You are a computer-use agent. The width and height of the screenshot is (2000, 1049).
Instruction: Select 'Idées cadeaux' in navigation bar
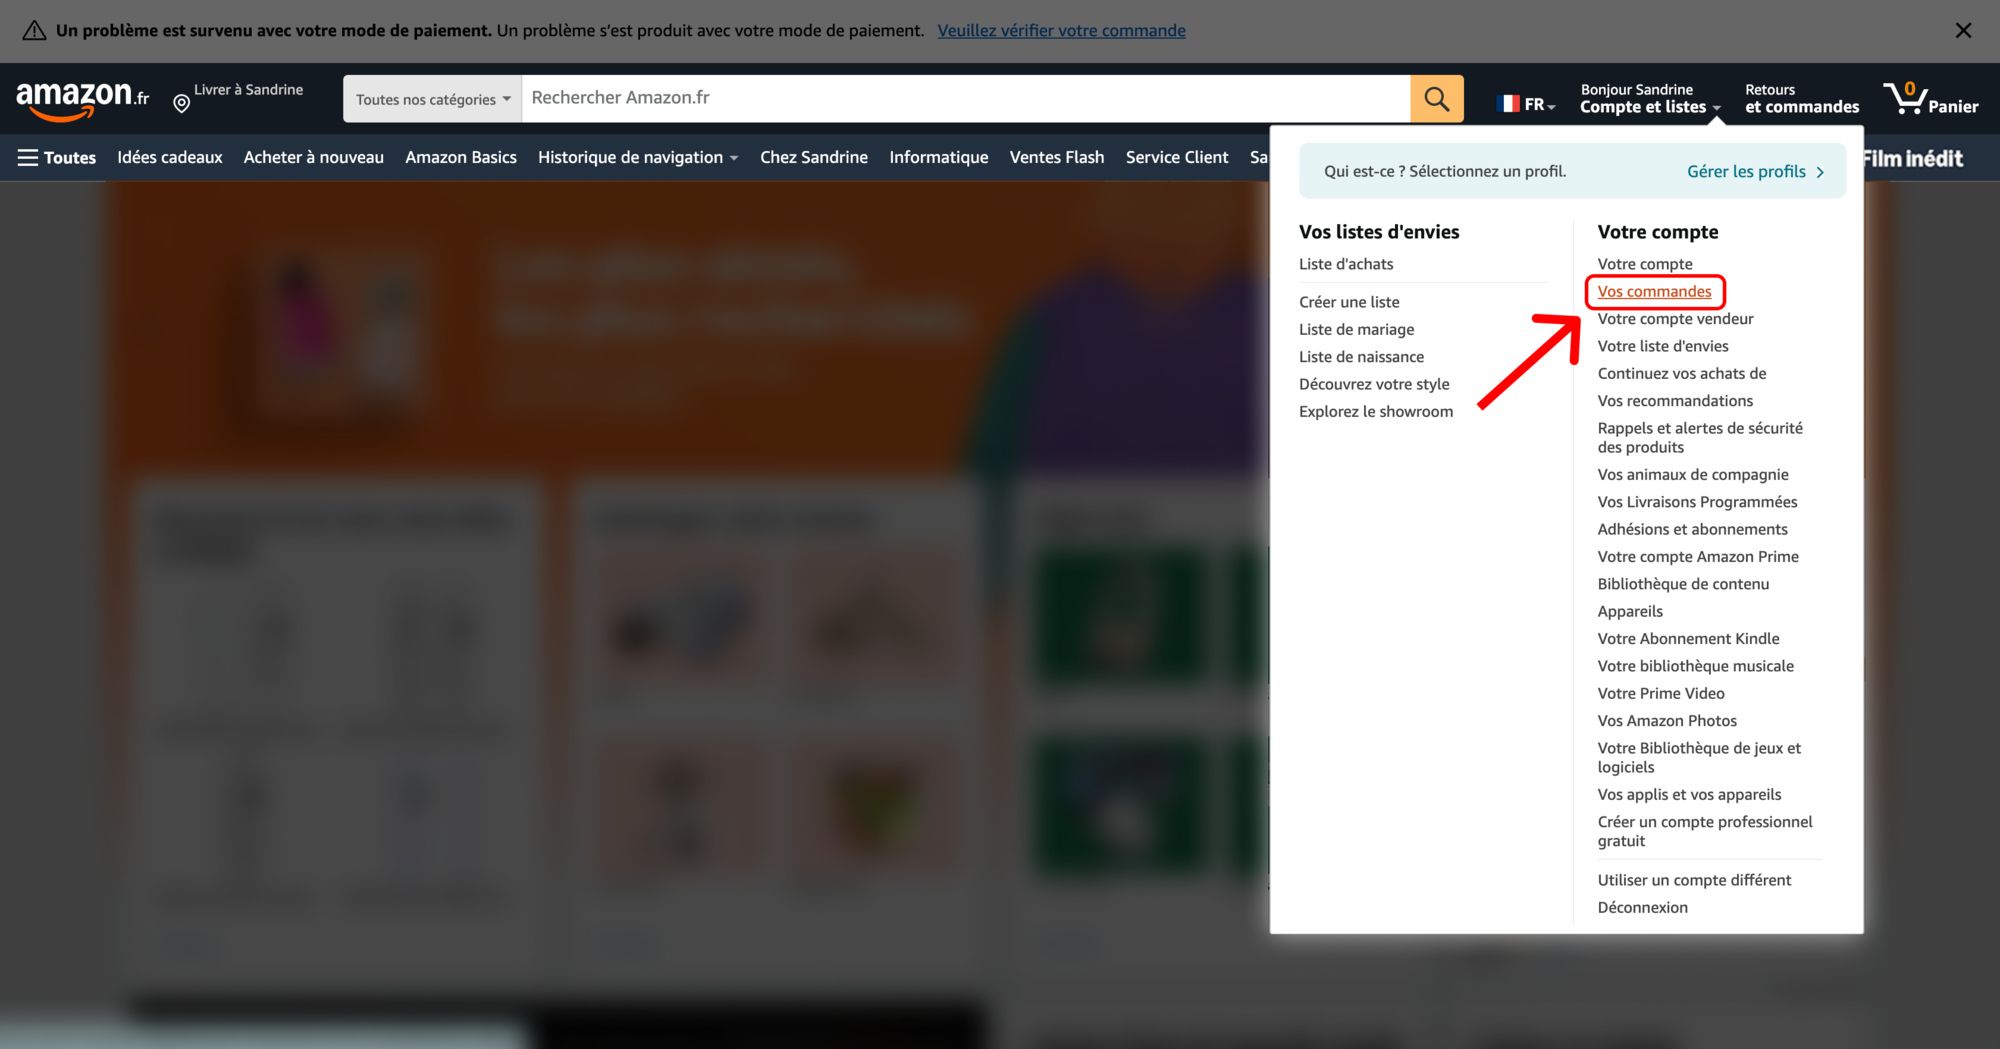click(x=170, y=158)
